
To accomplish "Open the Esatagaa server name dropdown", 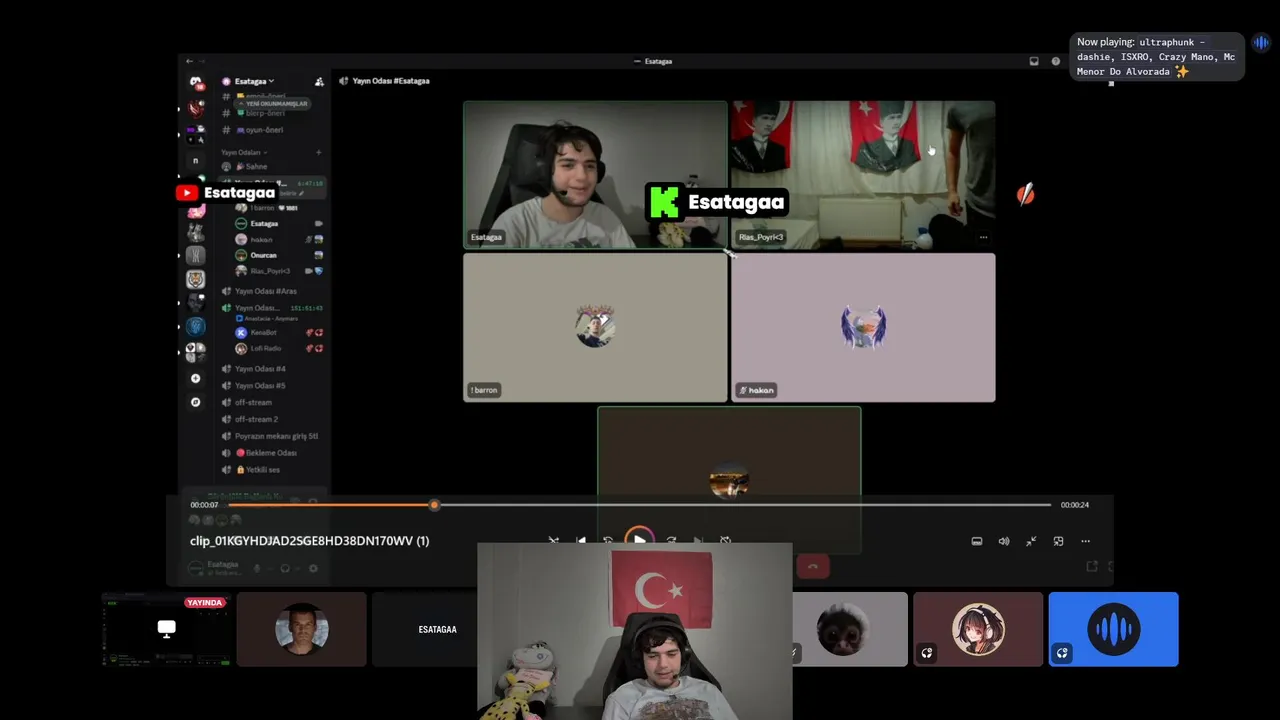I will point(253,81).
